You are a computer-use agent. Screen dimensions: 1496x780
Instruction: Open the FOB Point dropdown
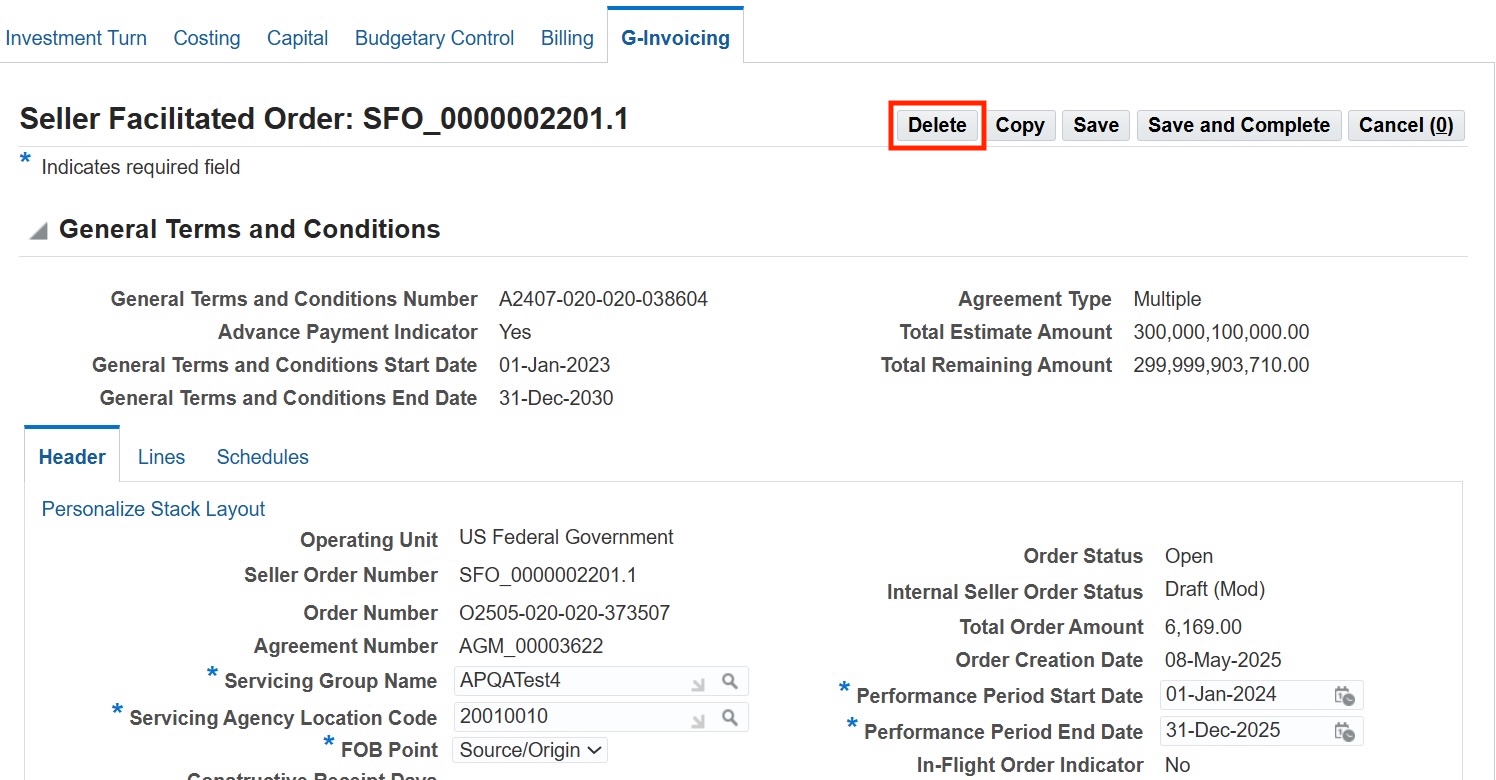[x=530, y=750]
